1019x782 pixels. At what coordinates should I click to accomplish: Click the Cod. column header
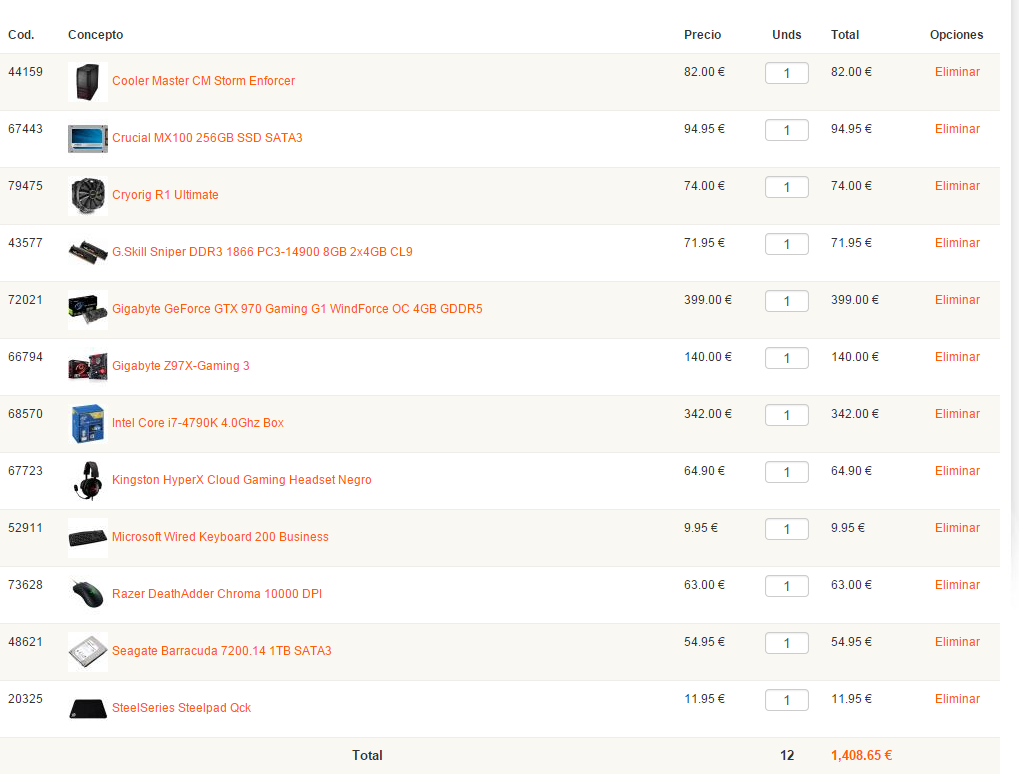(21, 35)
